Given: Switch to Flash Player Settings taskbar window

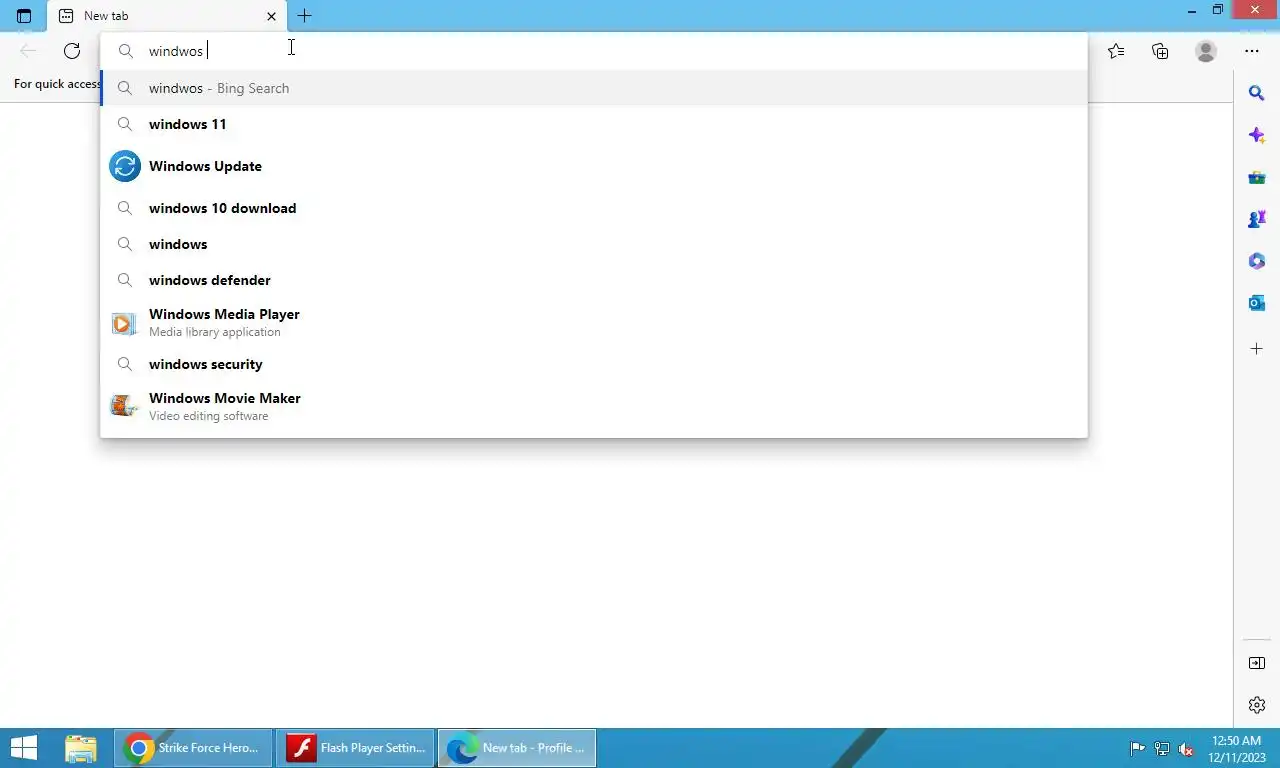Looking at the screenshot, I should click(355, 748).
